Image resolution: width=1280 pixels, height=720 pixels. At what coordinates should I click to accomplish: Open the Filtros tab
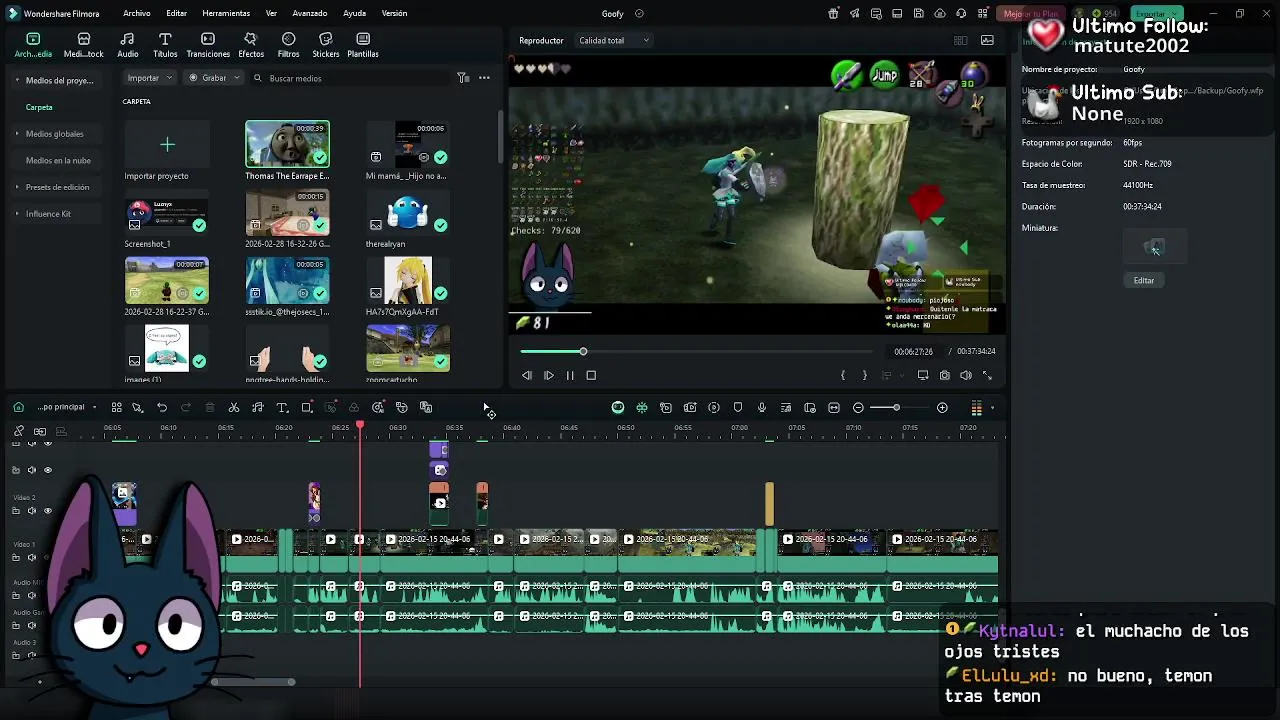coord(288,45)
